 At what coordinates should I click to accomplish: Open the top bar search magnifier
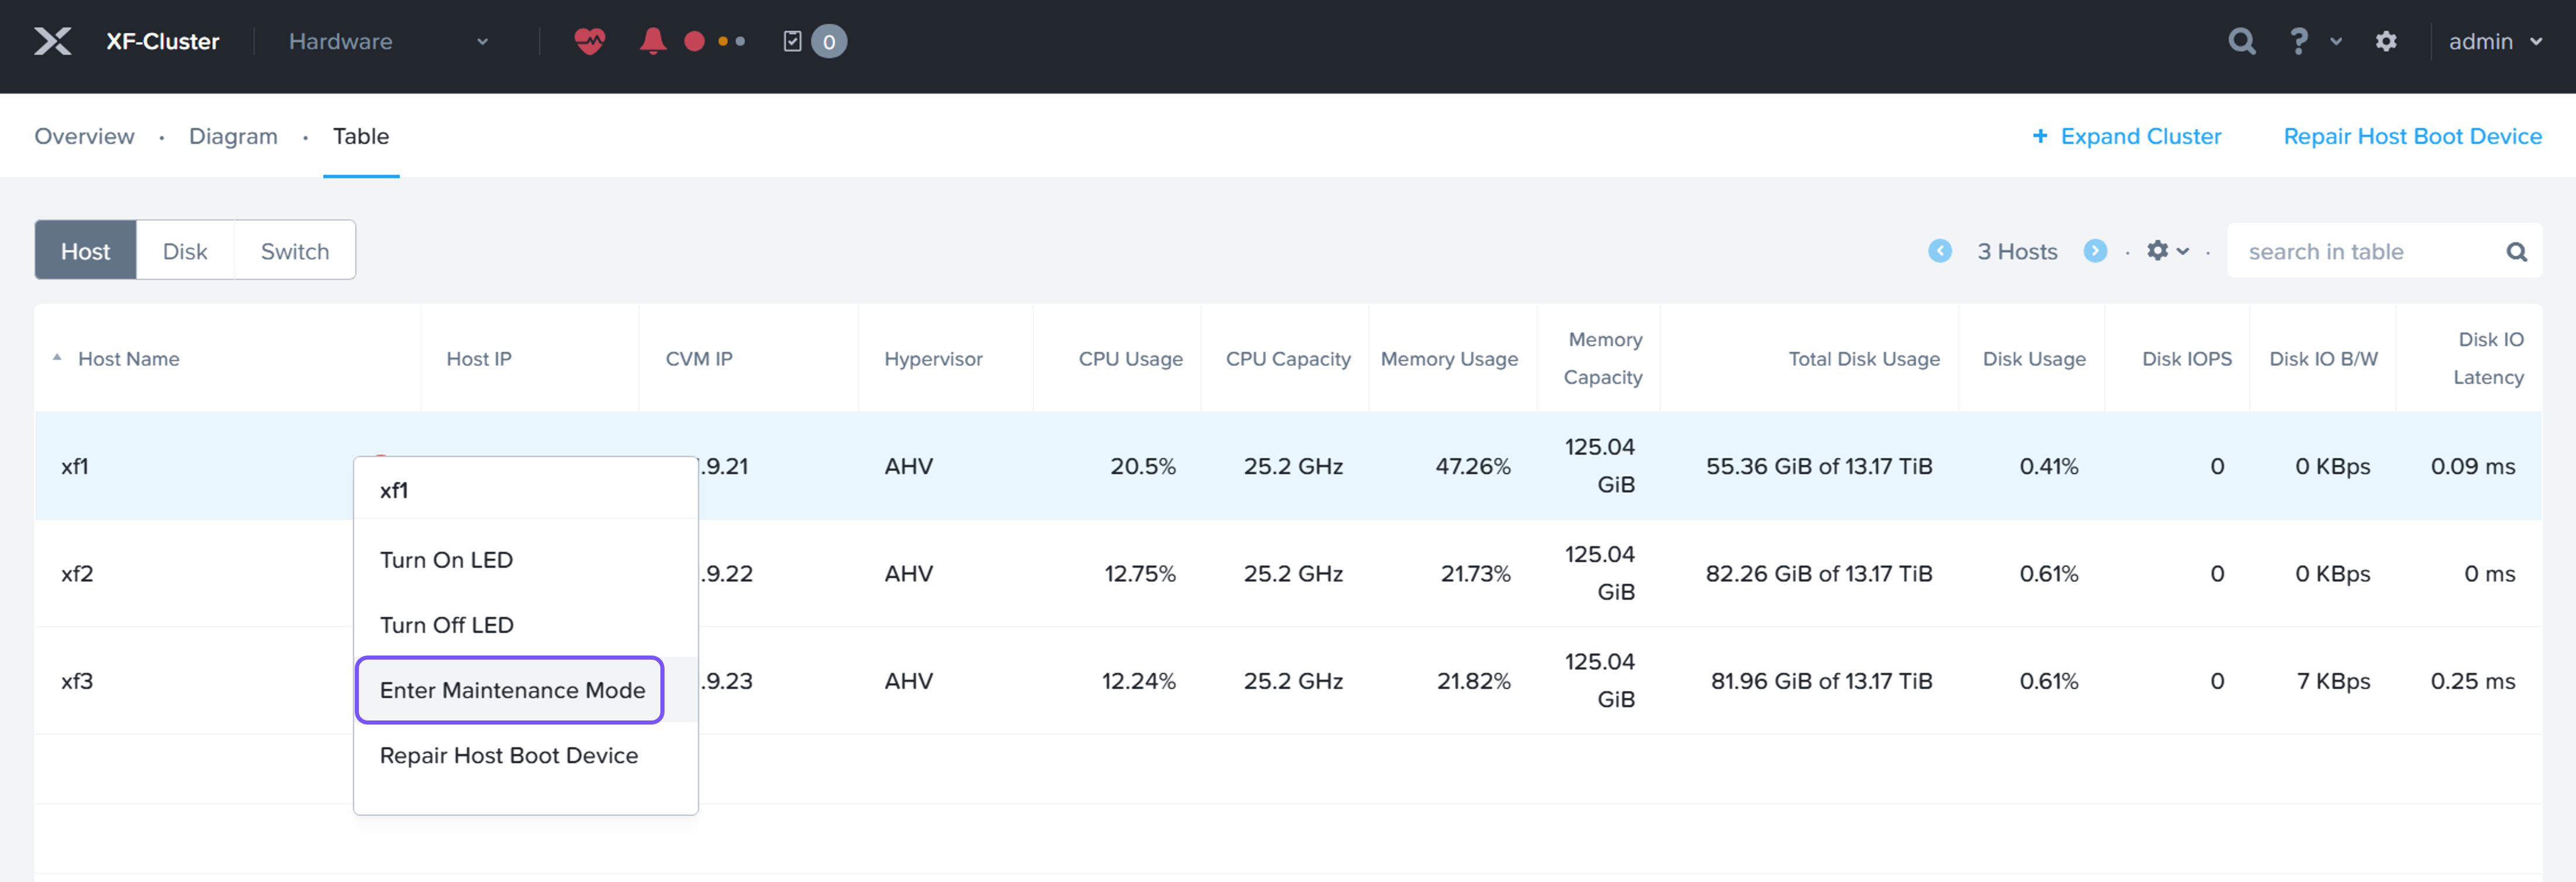coord(2241,41)
